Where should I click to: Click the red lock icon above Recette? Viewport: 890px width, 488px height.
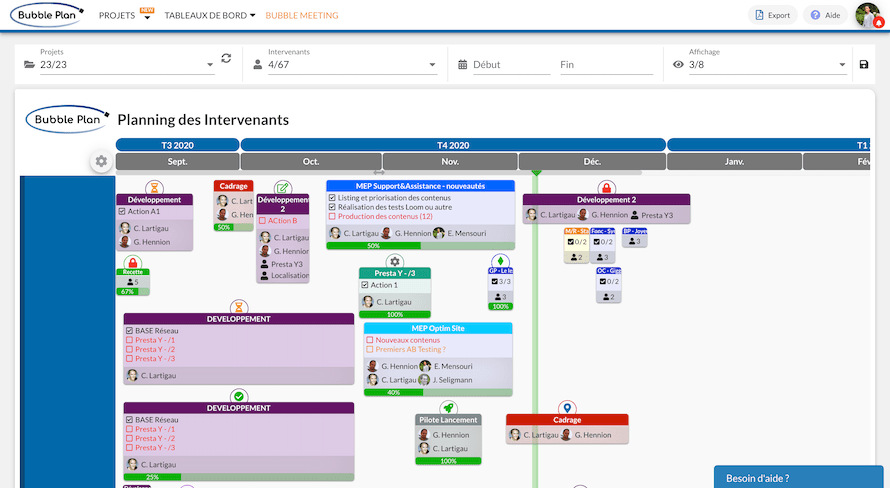click(133, 263)
